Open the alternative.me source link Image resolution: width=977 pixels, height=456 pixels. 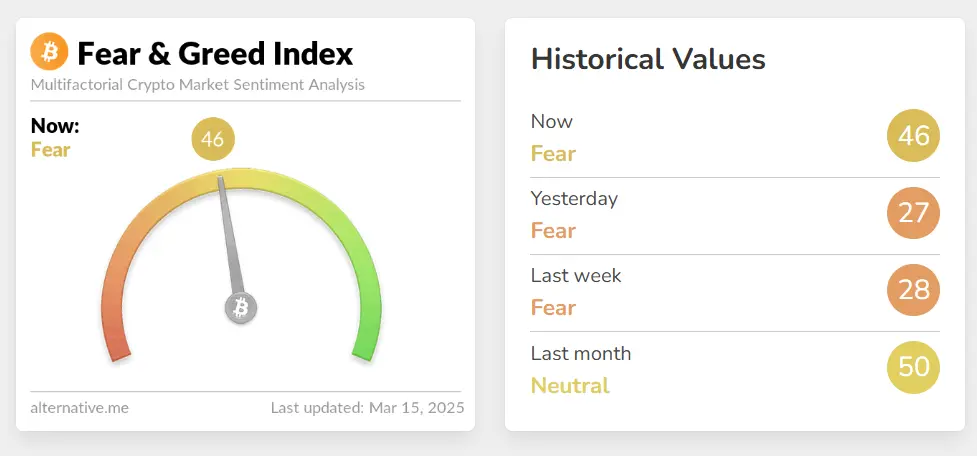coord(80,408)
